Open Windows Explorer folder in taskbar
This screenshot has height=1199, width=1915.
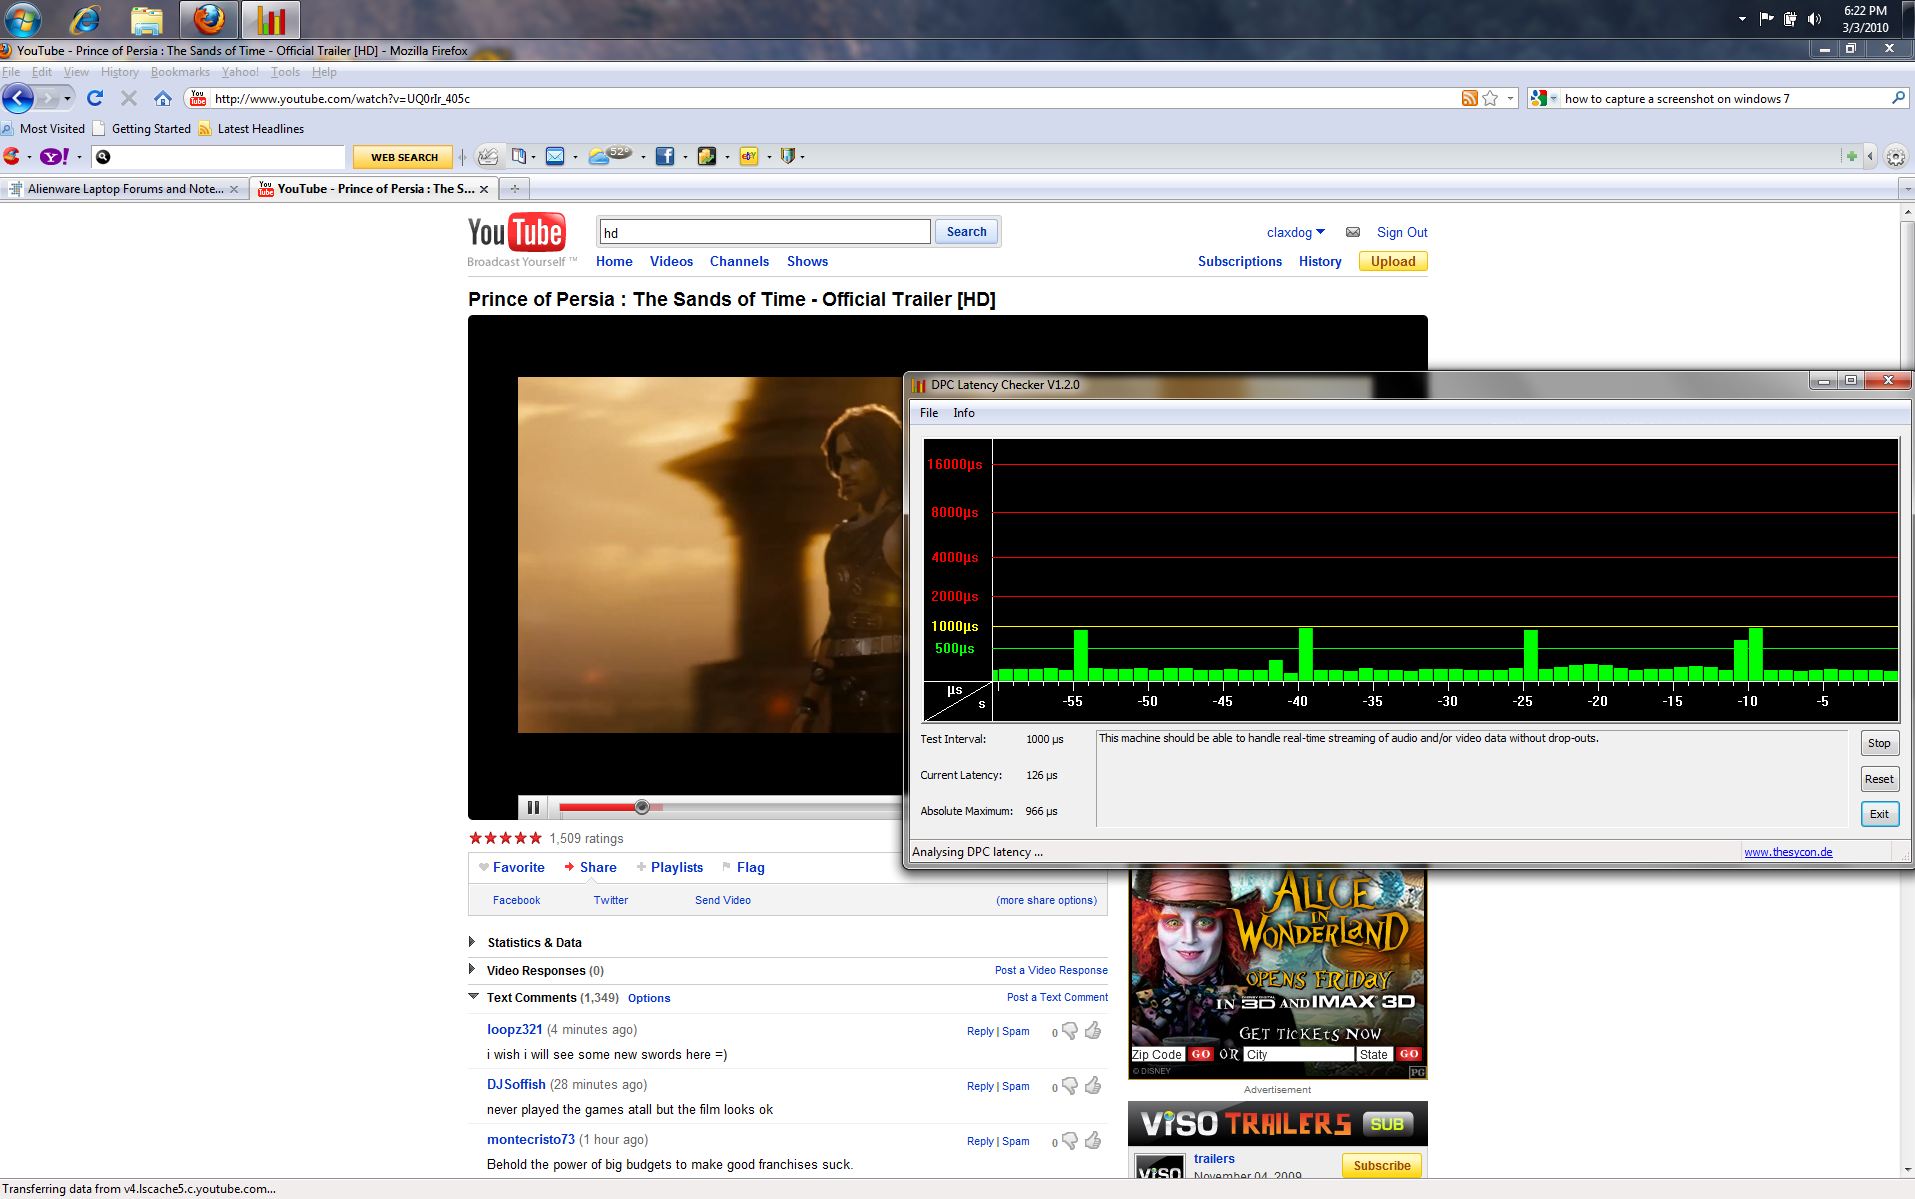pos(147,19)
